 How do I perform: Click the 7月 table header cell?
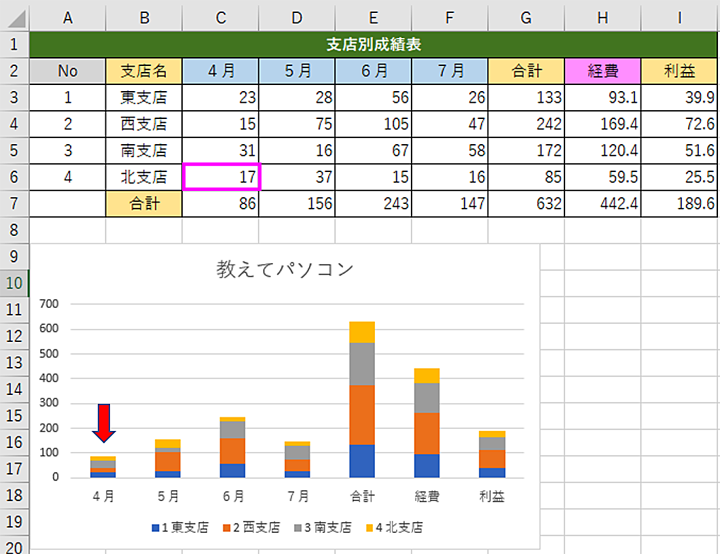pyautogui.click(x=450, y=71)
